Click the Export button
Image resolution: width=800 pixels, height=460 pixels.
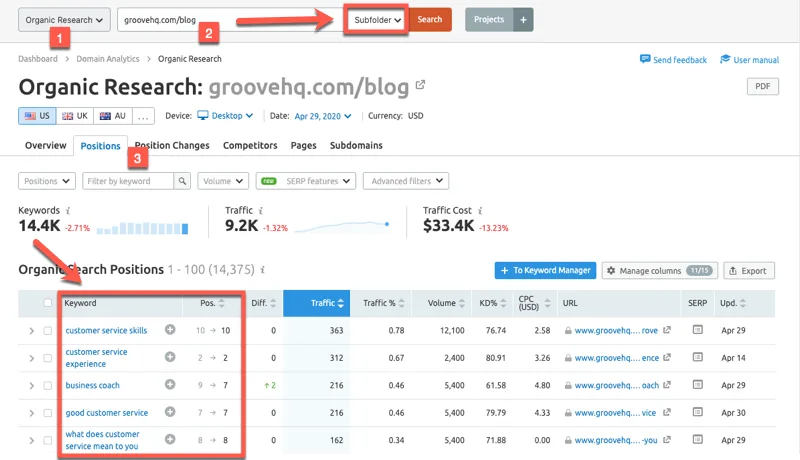(x=749, y=270)
